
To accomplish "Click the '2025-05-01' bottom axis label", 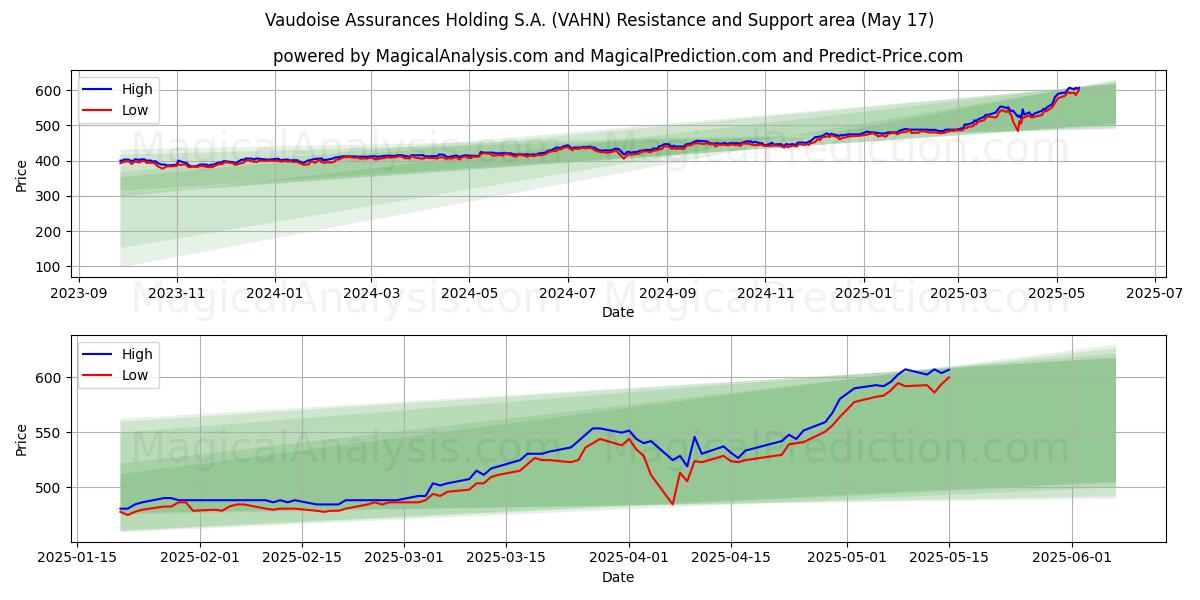I will click(x=848, y=558).
